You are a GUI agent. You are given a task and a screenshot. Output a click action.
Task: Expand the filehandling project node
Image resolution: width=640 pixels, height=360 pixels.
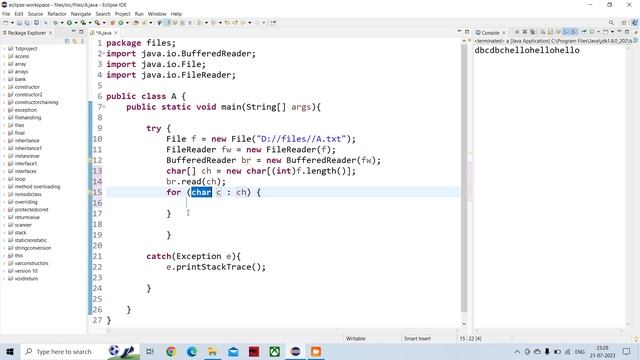(x=4, y=118)
